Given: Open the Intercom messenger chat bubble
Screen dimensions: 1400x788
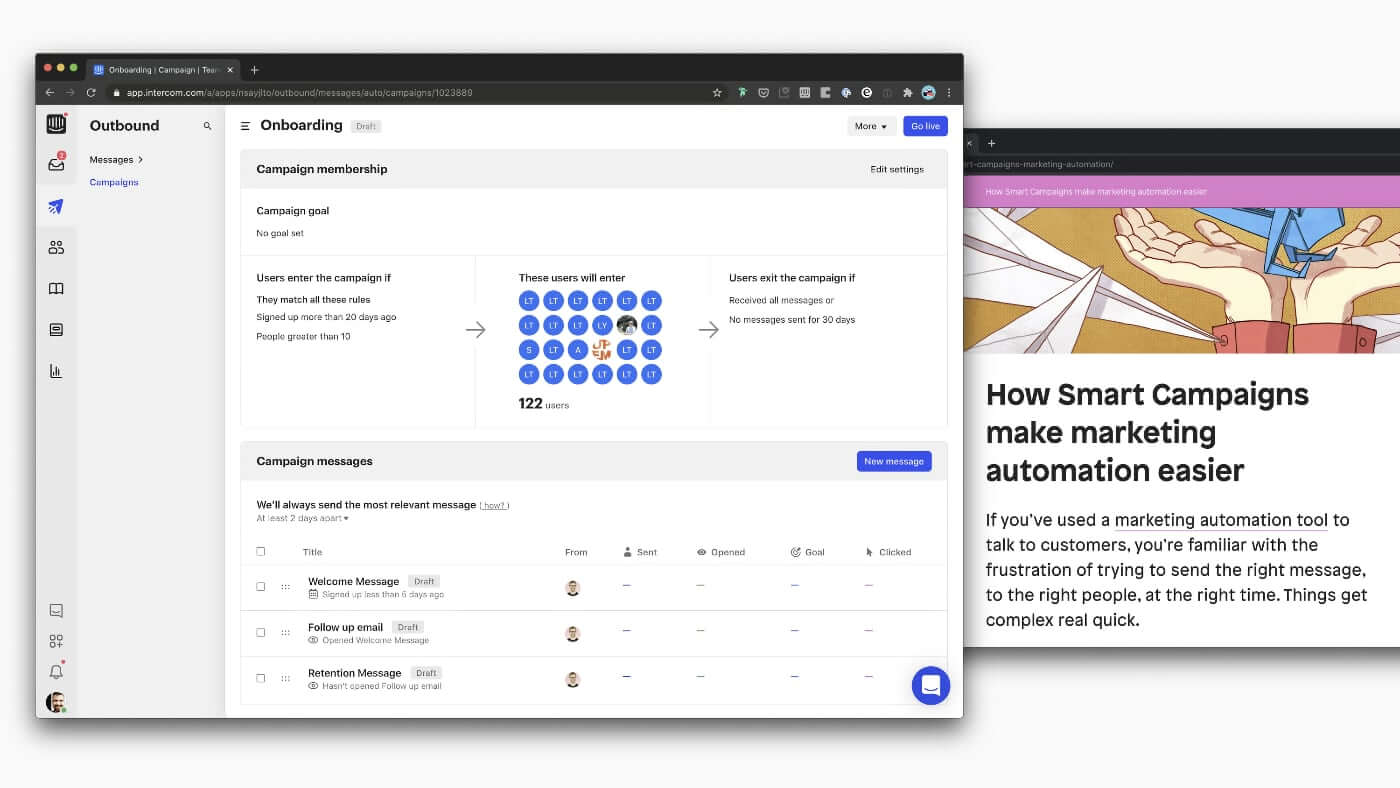Looking at the screenshot, I should [x=930, y=686].
